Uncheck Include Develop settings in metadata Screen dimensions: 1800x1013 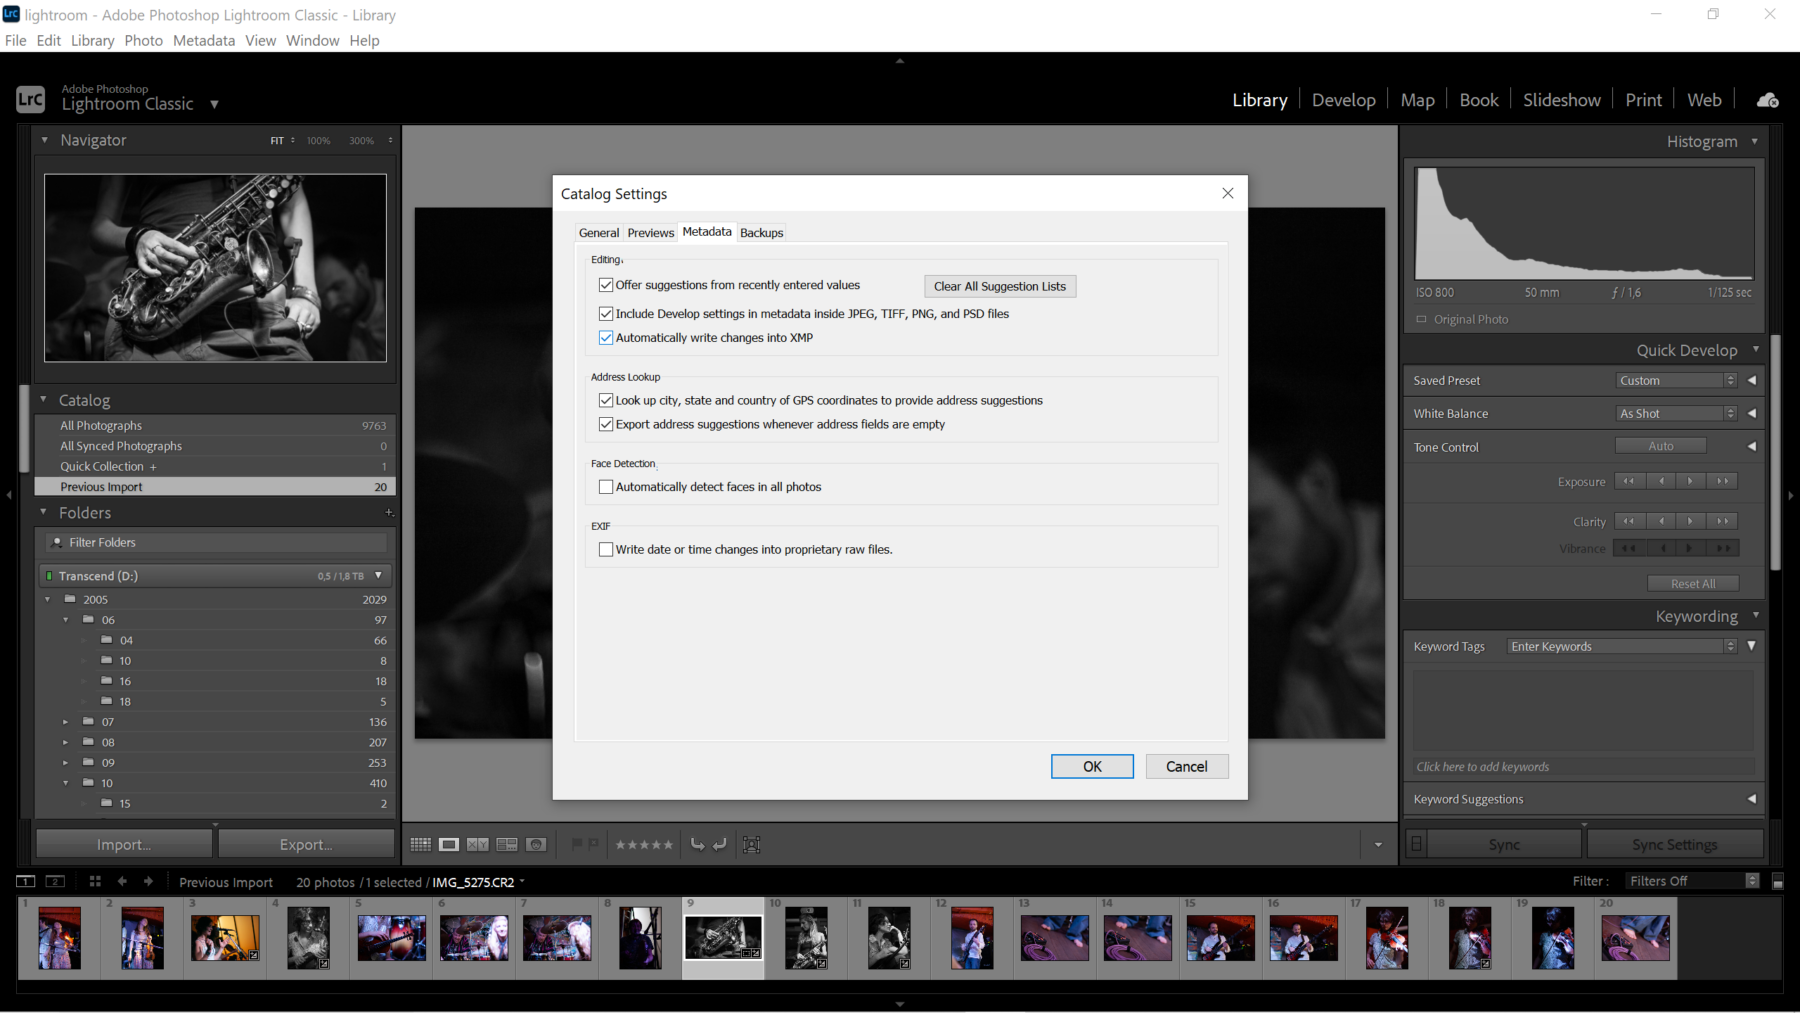[x=606, y=314]
